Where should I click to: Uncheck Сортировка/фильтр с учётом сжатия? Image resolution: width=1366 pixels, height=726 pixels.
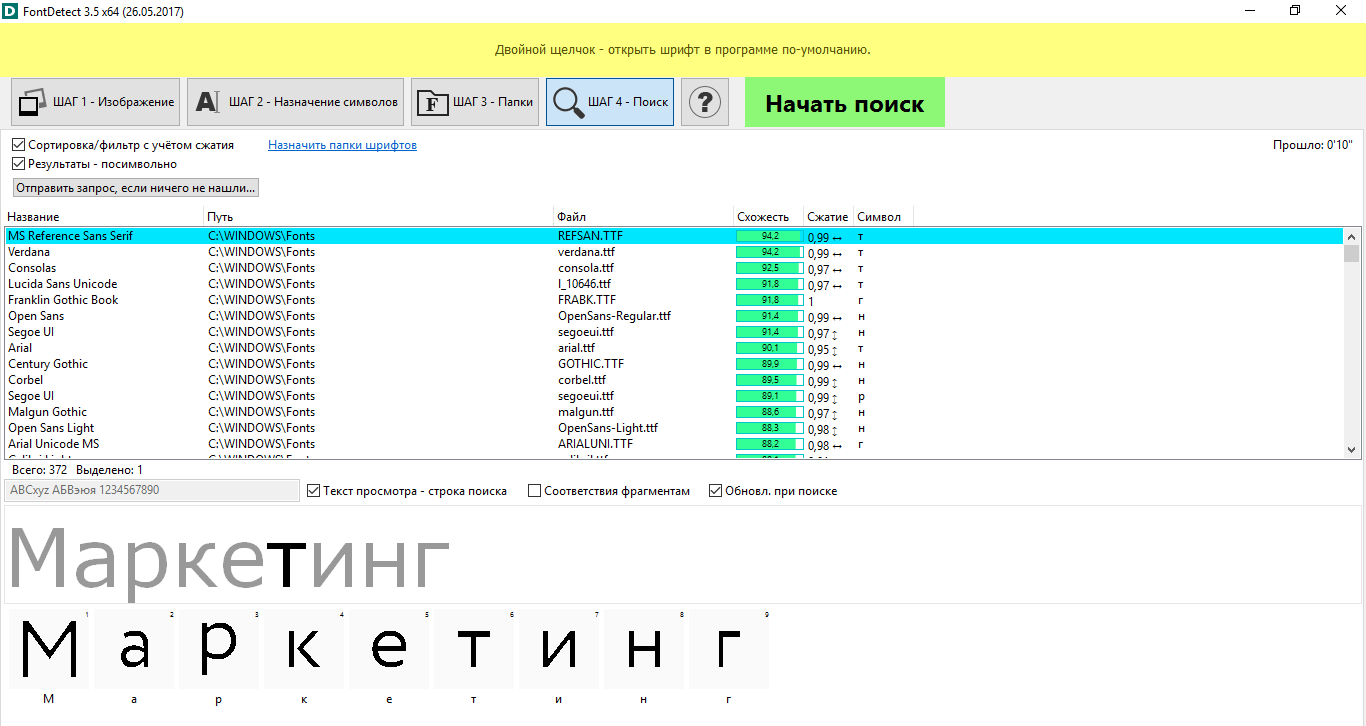point(18,144)
